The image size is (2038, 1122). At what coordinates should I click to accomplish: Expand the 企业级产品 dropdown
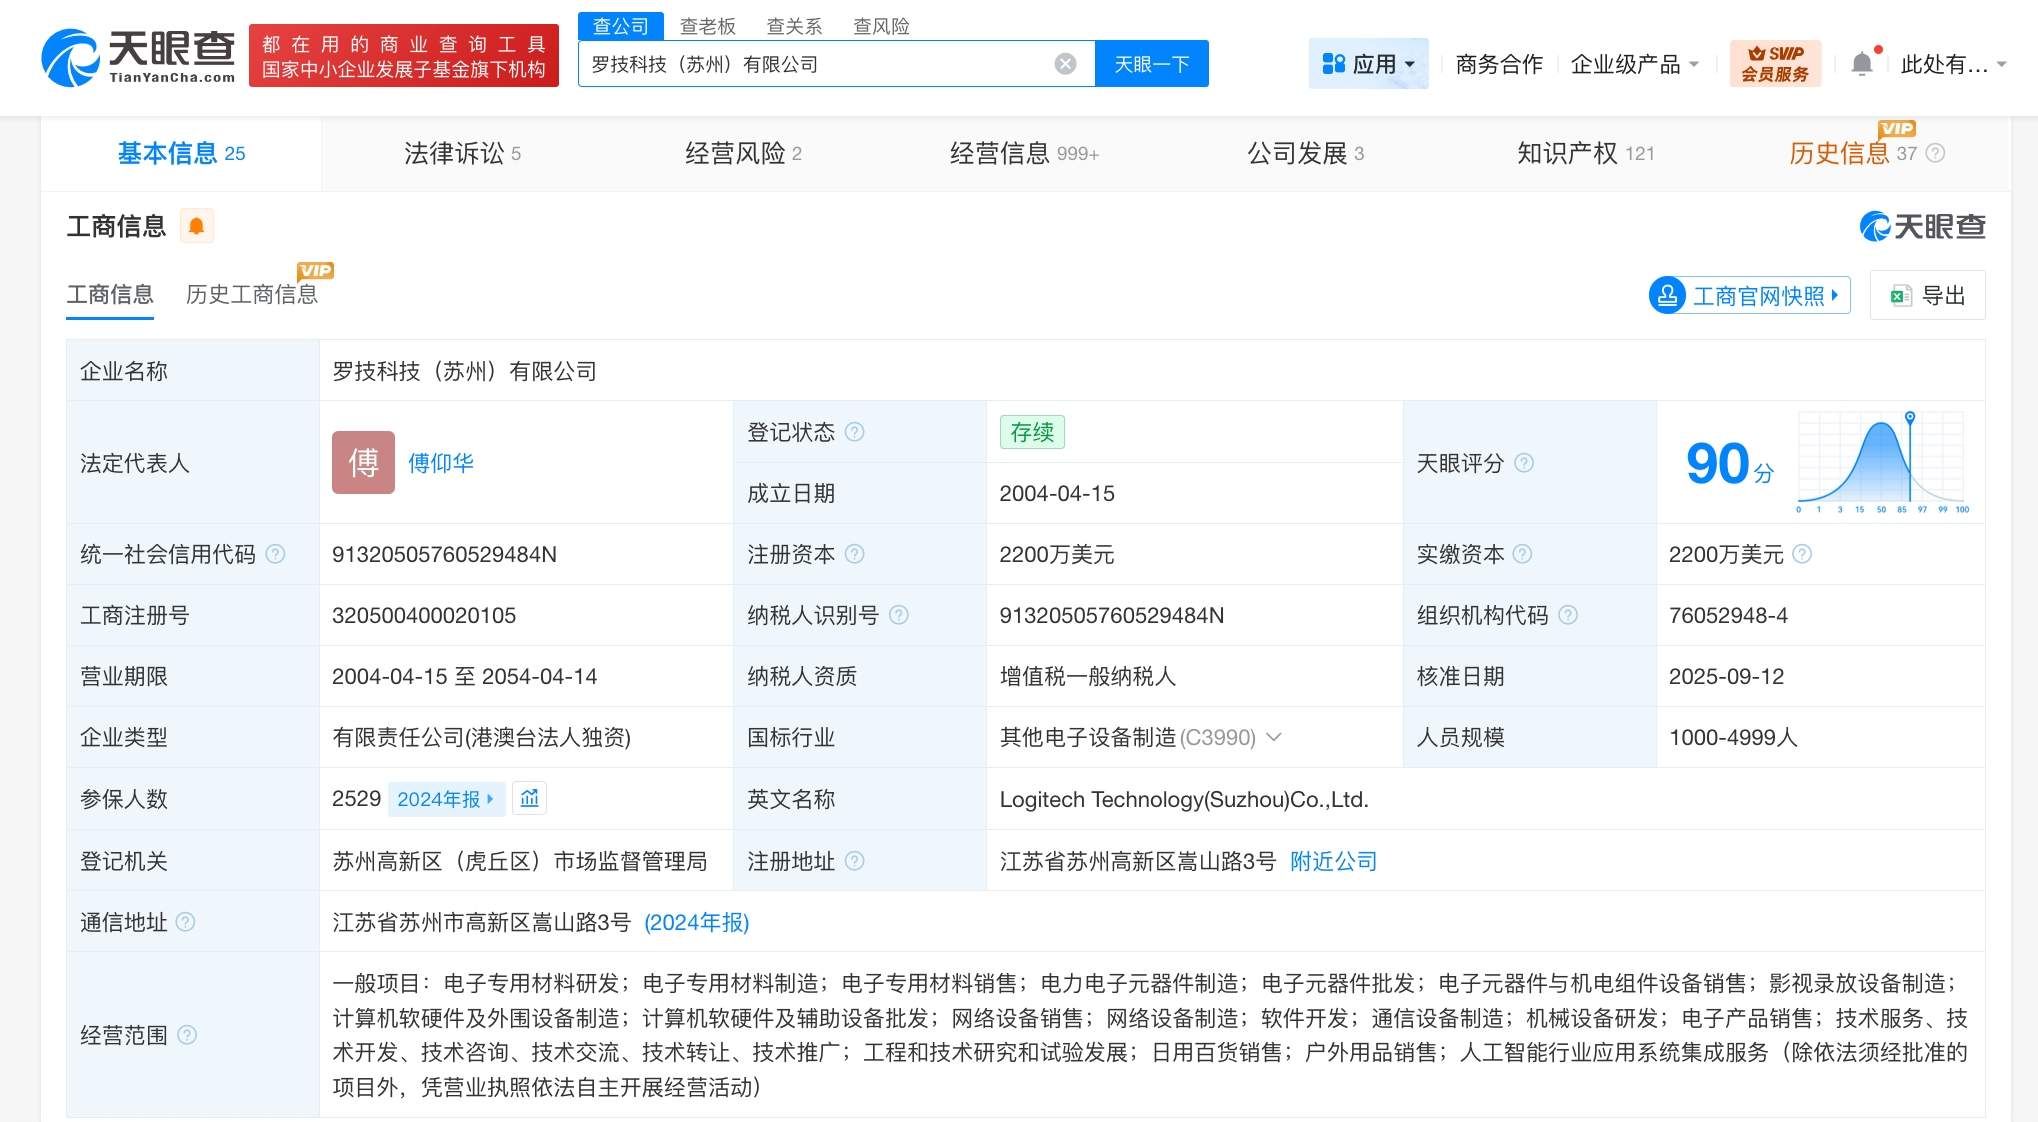[1634, 64]
